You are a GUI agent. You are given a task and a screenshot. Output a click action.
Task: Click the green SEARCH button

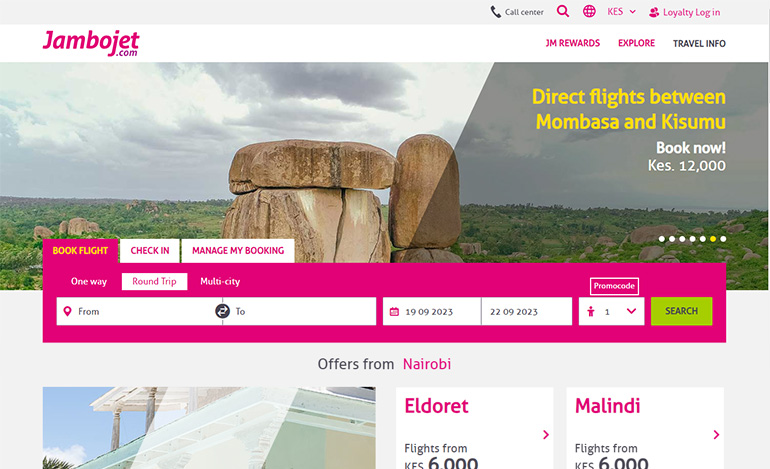coord(681,311)
